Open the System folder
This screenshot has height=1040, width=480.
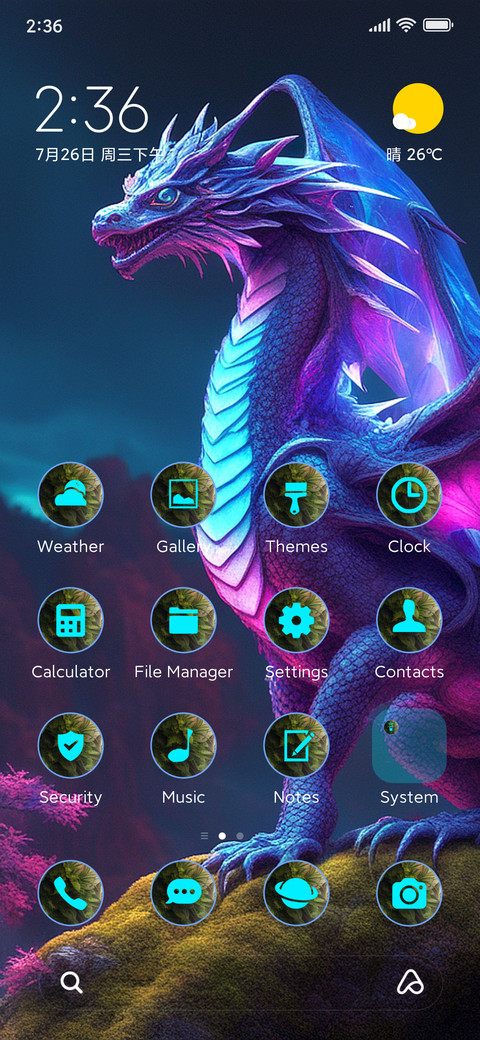coord(409,746)
